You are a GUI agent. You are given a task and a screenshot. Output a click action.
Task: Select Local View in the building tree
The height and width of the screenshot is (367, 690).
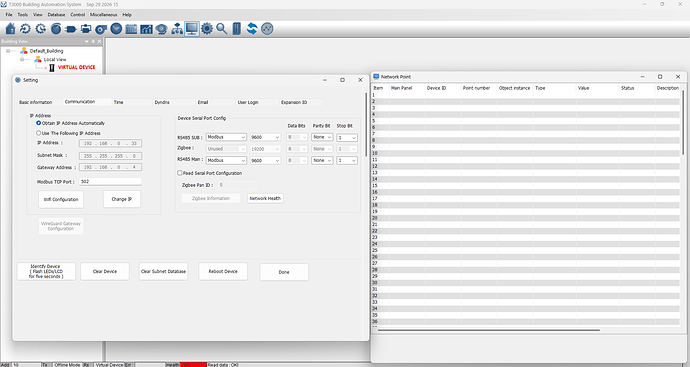click(x=55, y=59)
